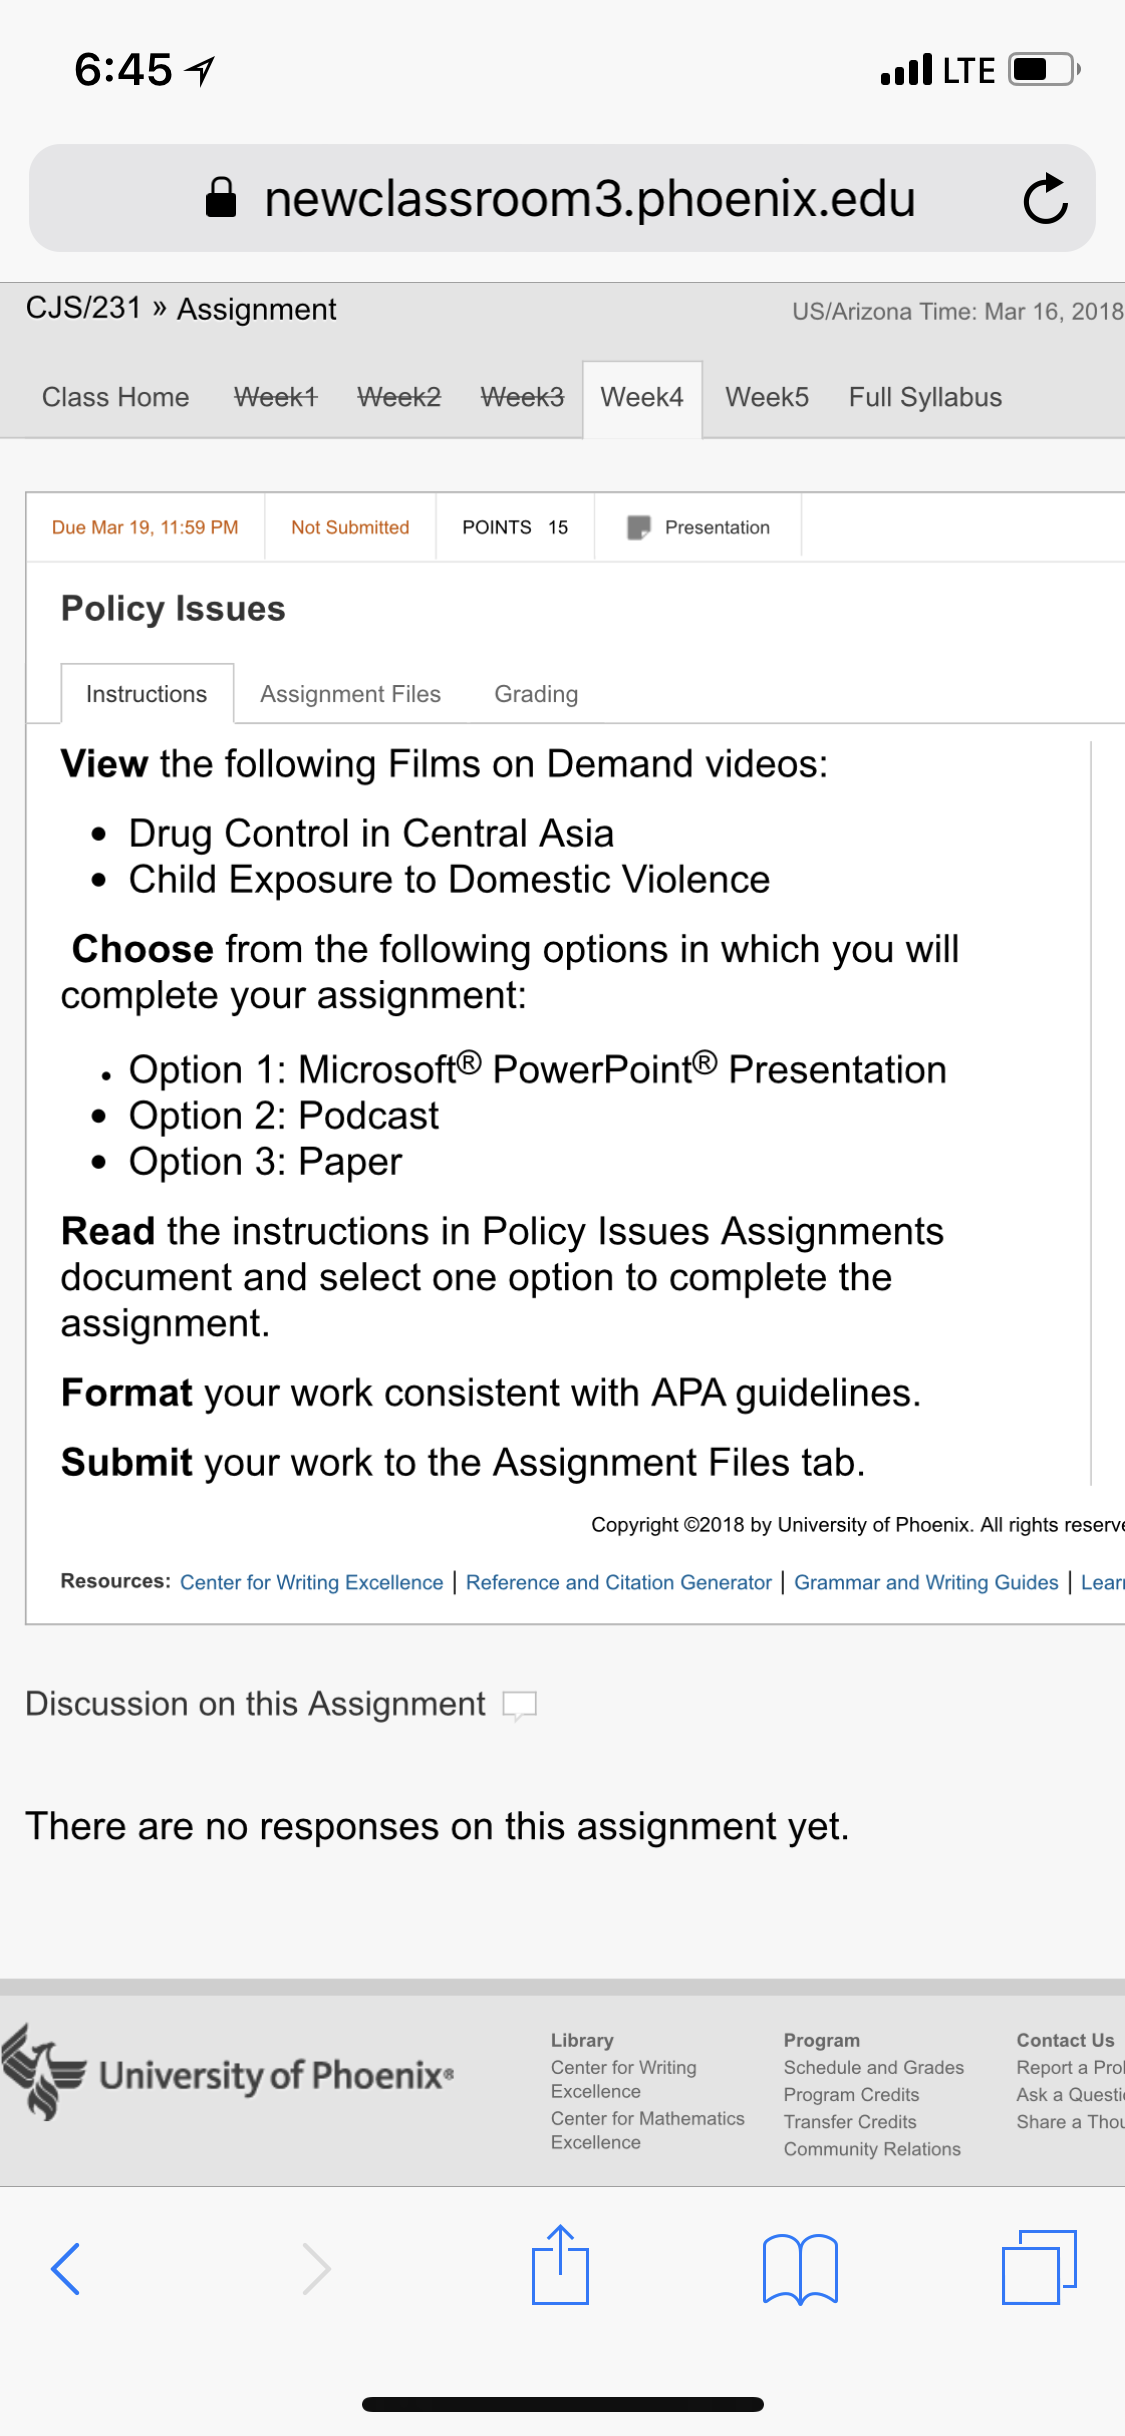Click footer Transfer Credits link
1125x2436 pixels.
[x=850, y=2121]
